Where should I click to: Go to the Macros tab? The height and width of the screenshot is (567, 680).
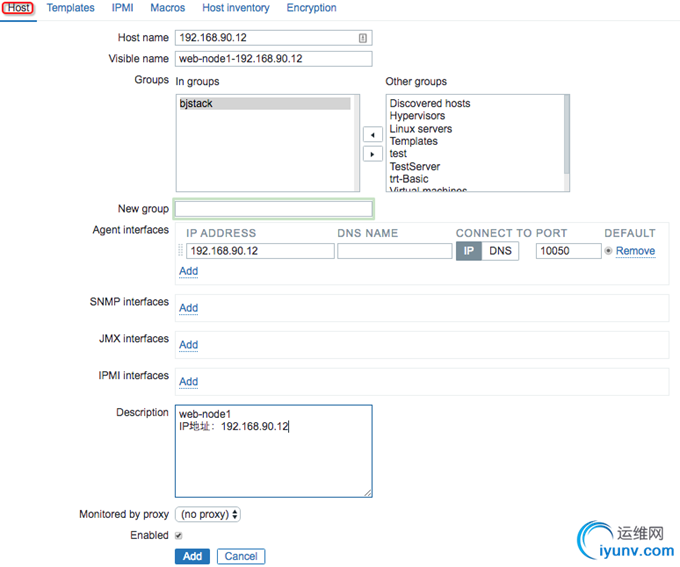pos(167,8)
